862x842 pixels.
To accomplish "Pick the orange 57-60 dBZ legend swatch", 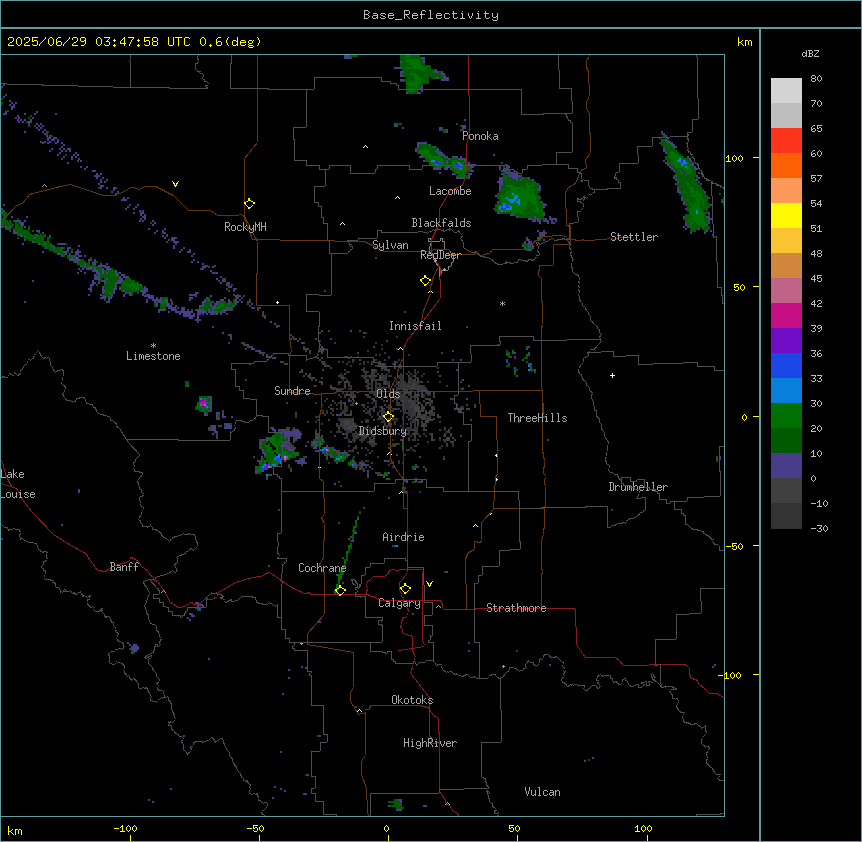I will 786,165.
